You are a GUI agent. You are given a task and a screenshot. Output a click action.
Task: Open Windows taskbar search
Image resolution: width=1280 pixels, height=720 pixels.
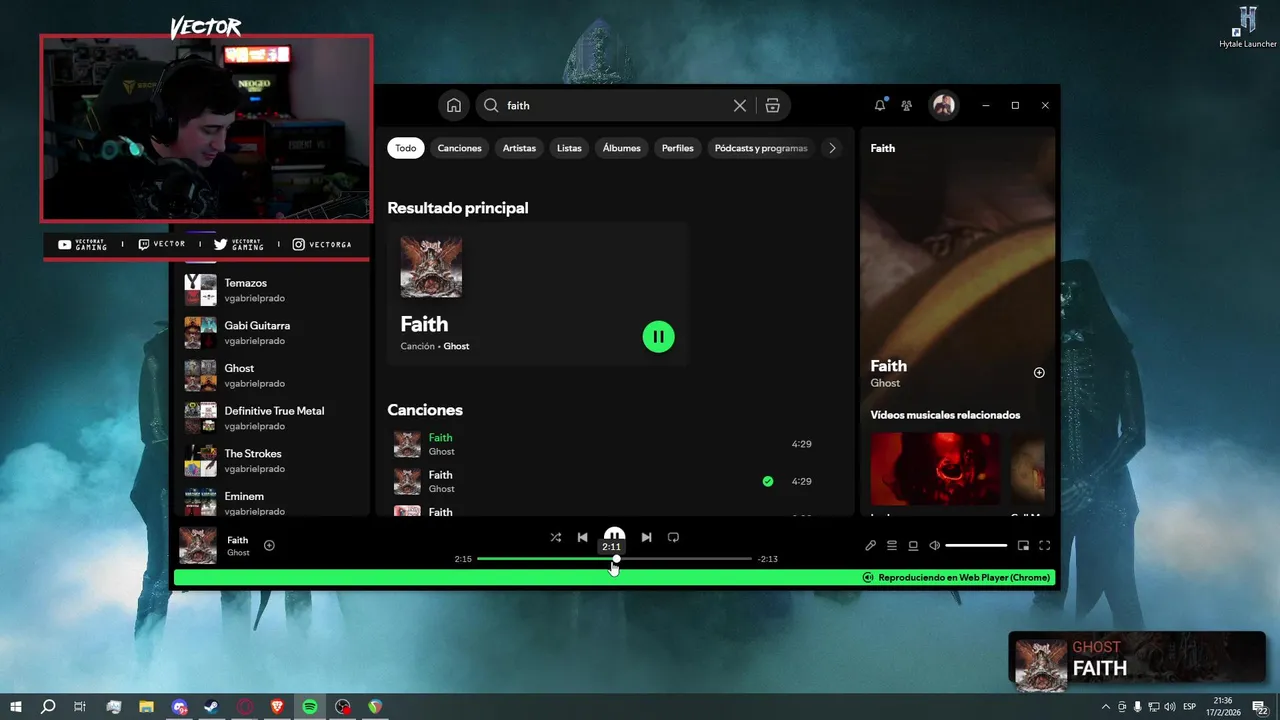(x=48, y=707)
